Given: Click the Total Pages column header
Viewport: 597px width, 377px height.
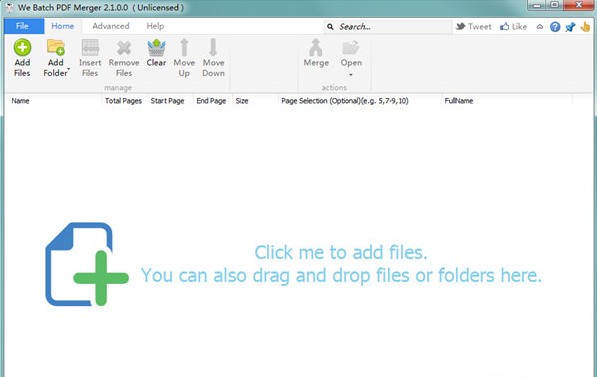Looking at the screenshot, I should click(123, 101).
